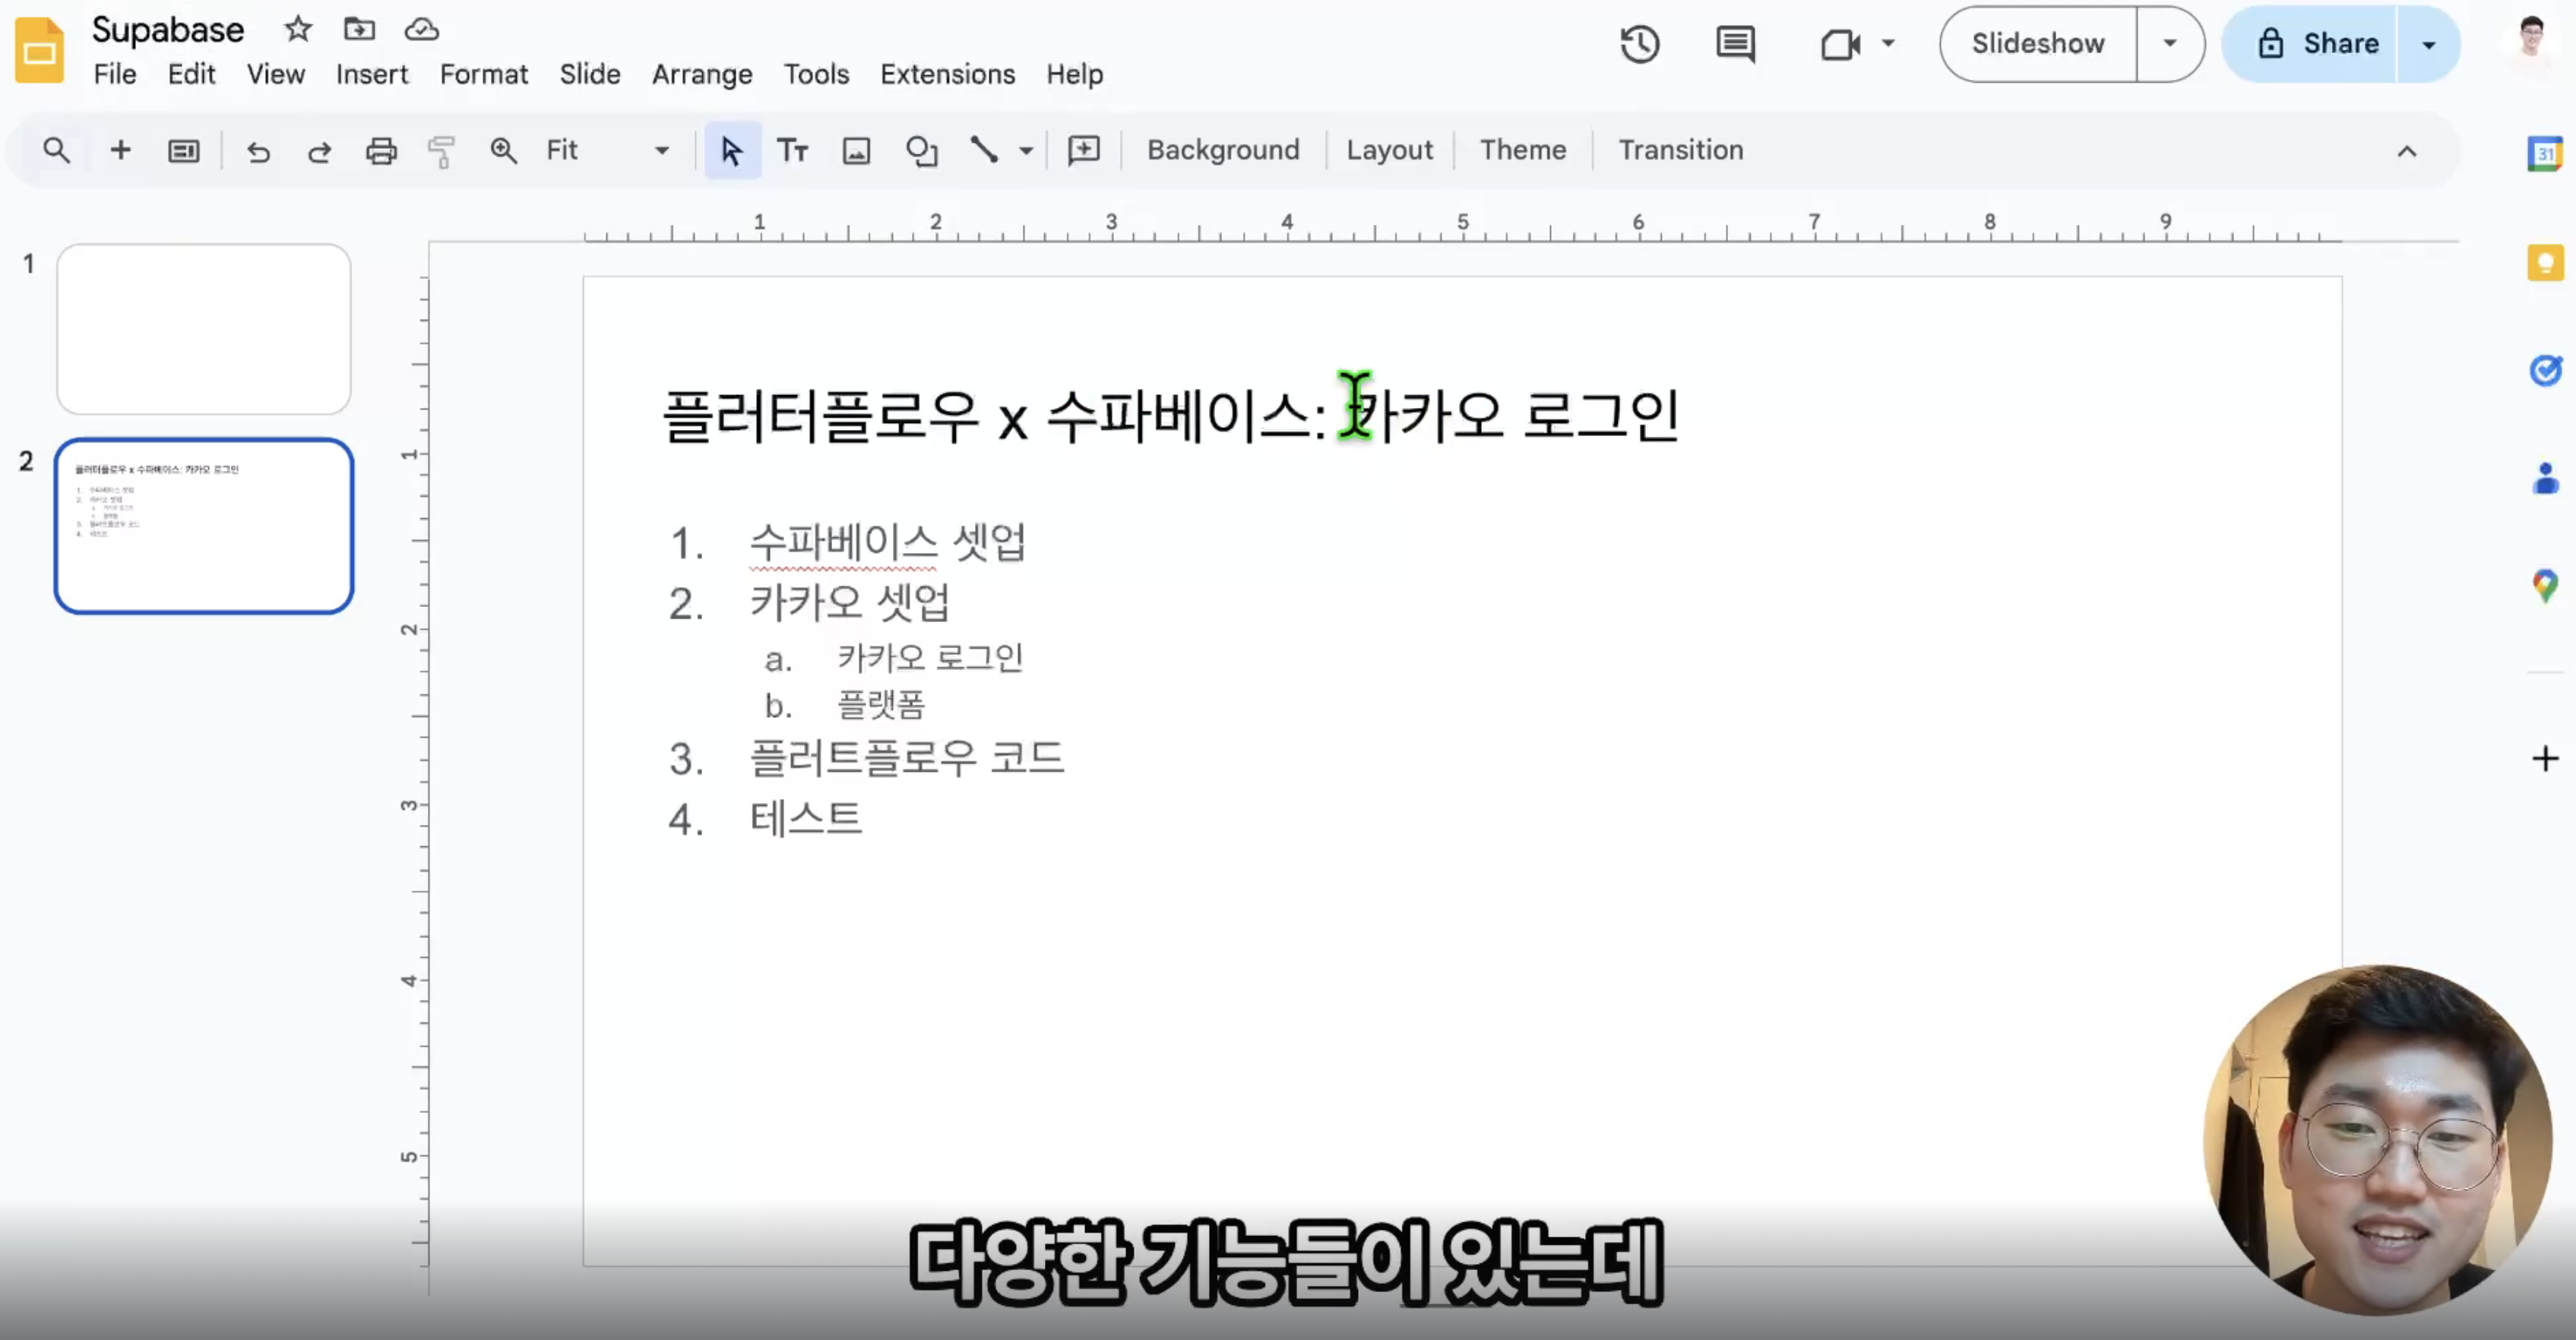The image size is (2576, 1340).
Task: Insert a text box
Action: click(793, 151)
